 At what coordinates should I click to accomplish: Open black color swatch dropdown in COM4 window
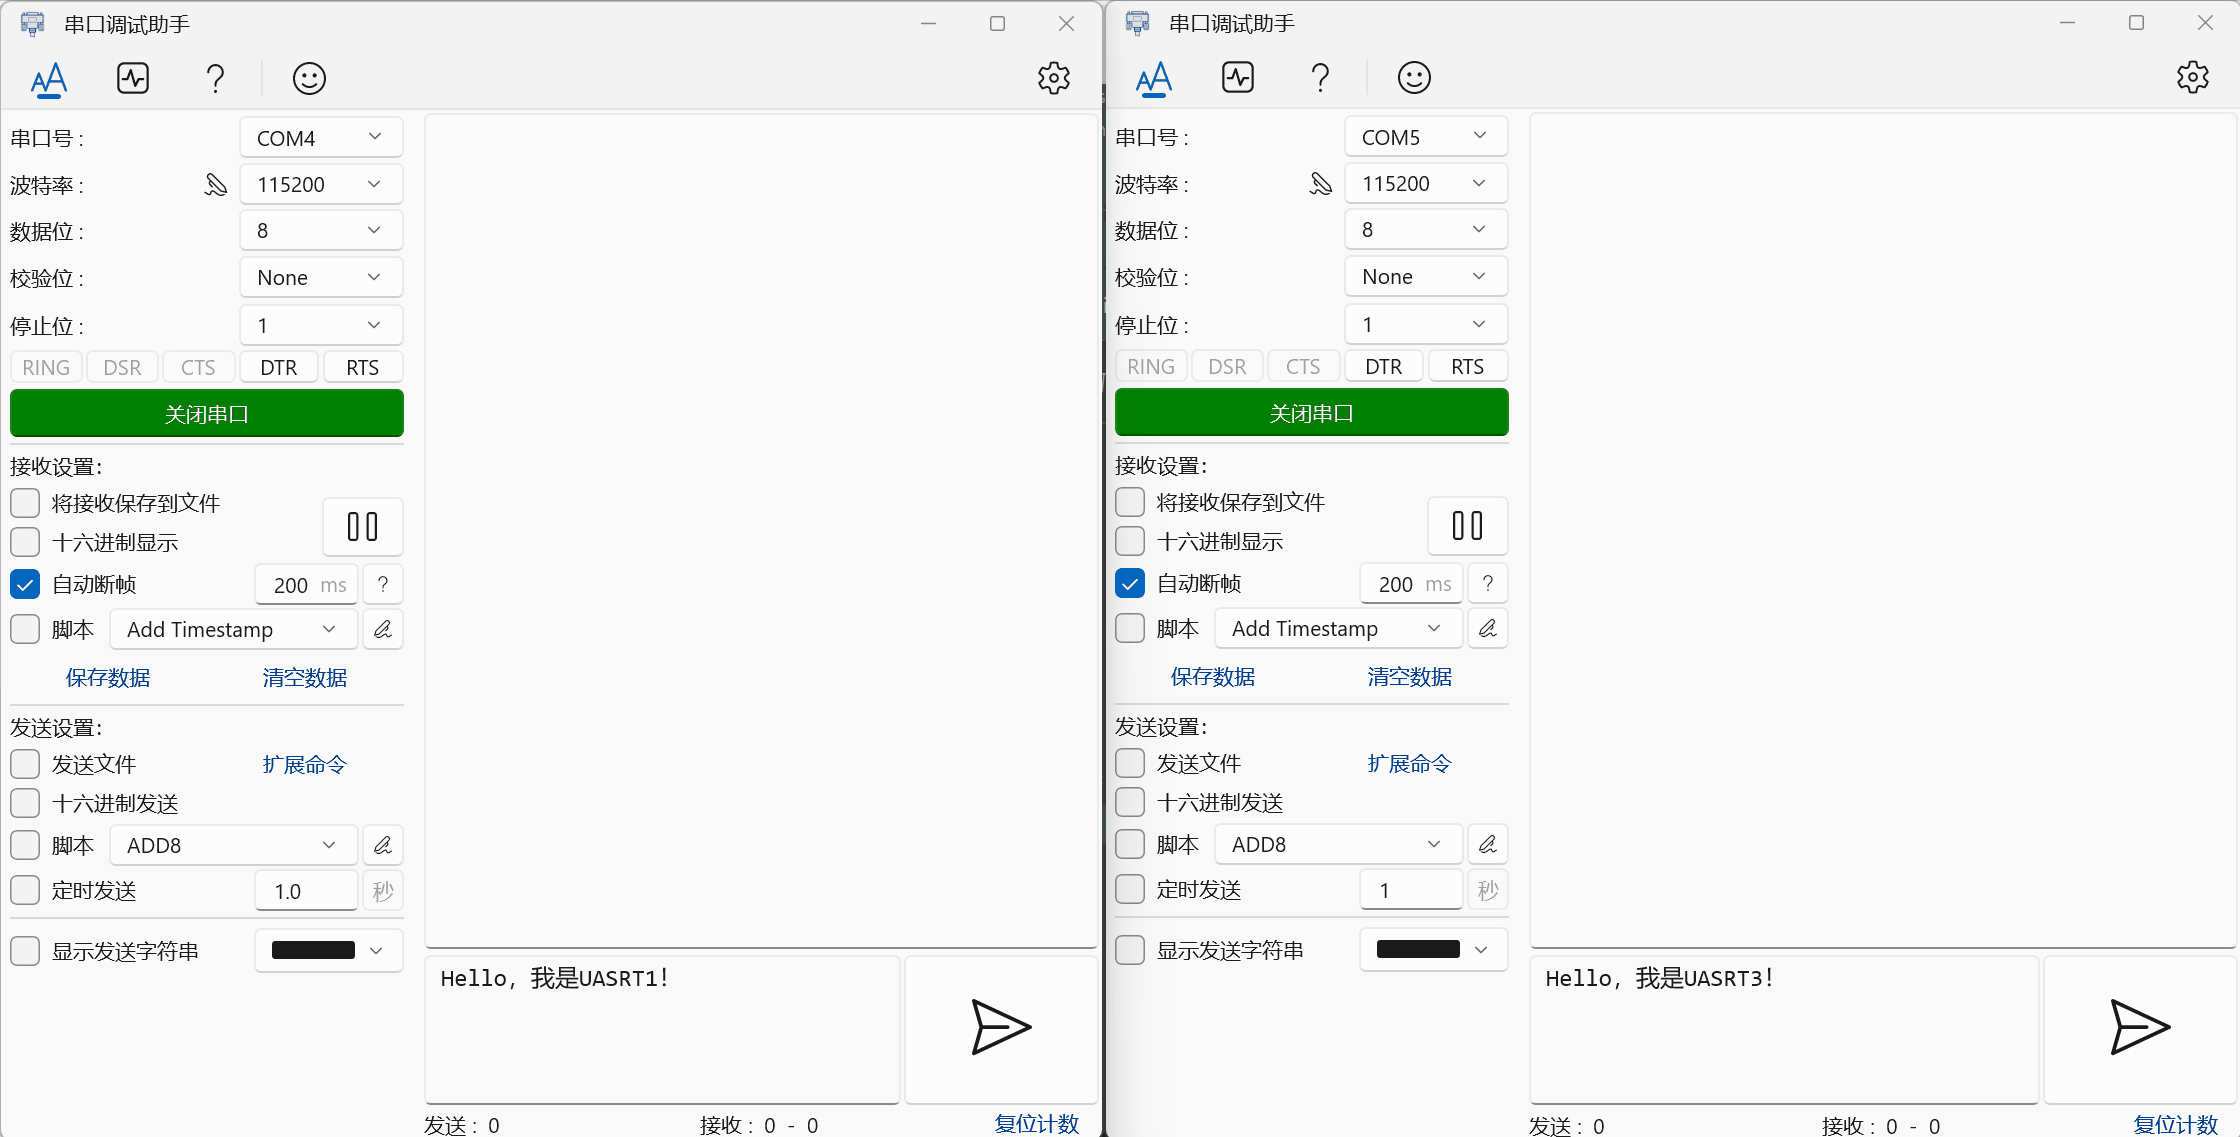click(x=328, y=951)
